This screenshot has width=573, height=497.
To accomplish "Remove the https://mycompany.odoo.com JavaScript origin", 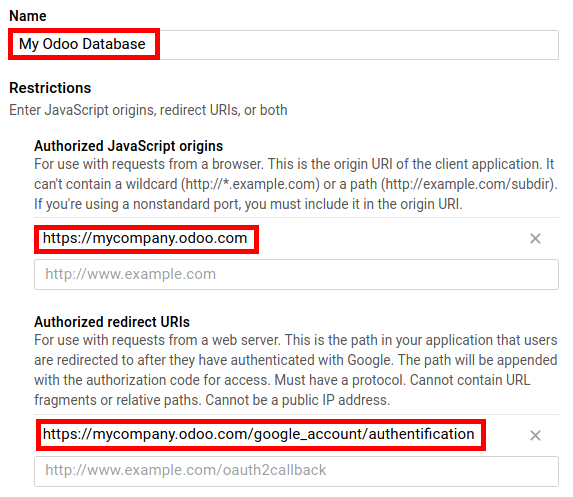I will 535,239.
